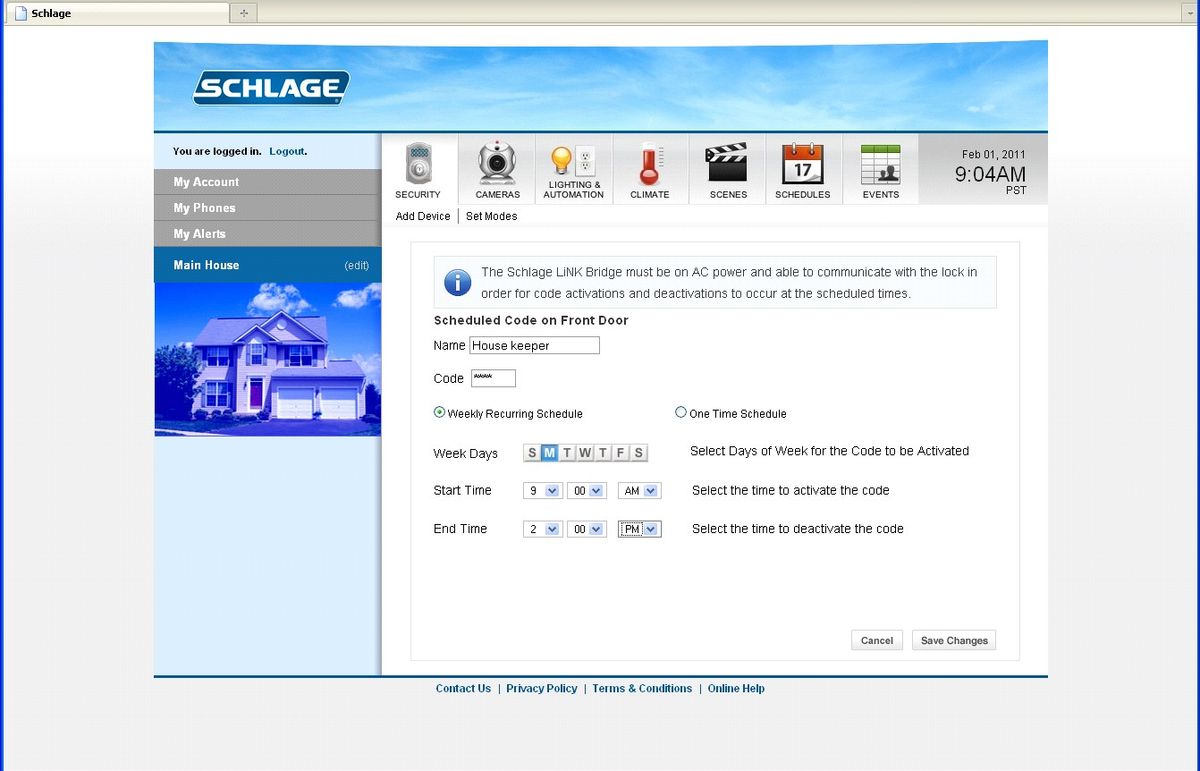Open the Add Device submenu
Screen dimensions: 1200x771
pyautogui.click(x=423, y=216)
